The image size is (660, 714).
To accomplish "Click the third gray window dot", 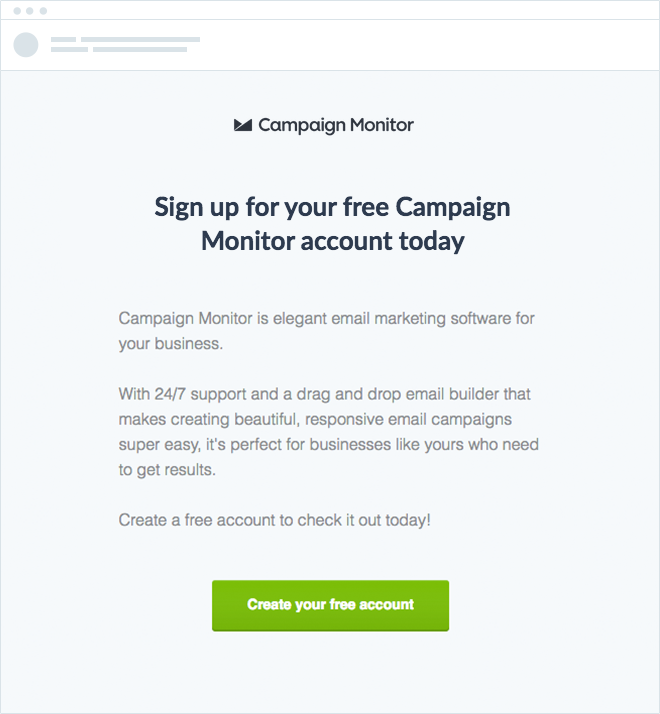I will [x=43, y=11].
